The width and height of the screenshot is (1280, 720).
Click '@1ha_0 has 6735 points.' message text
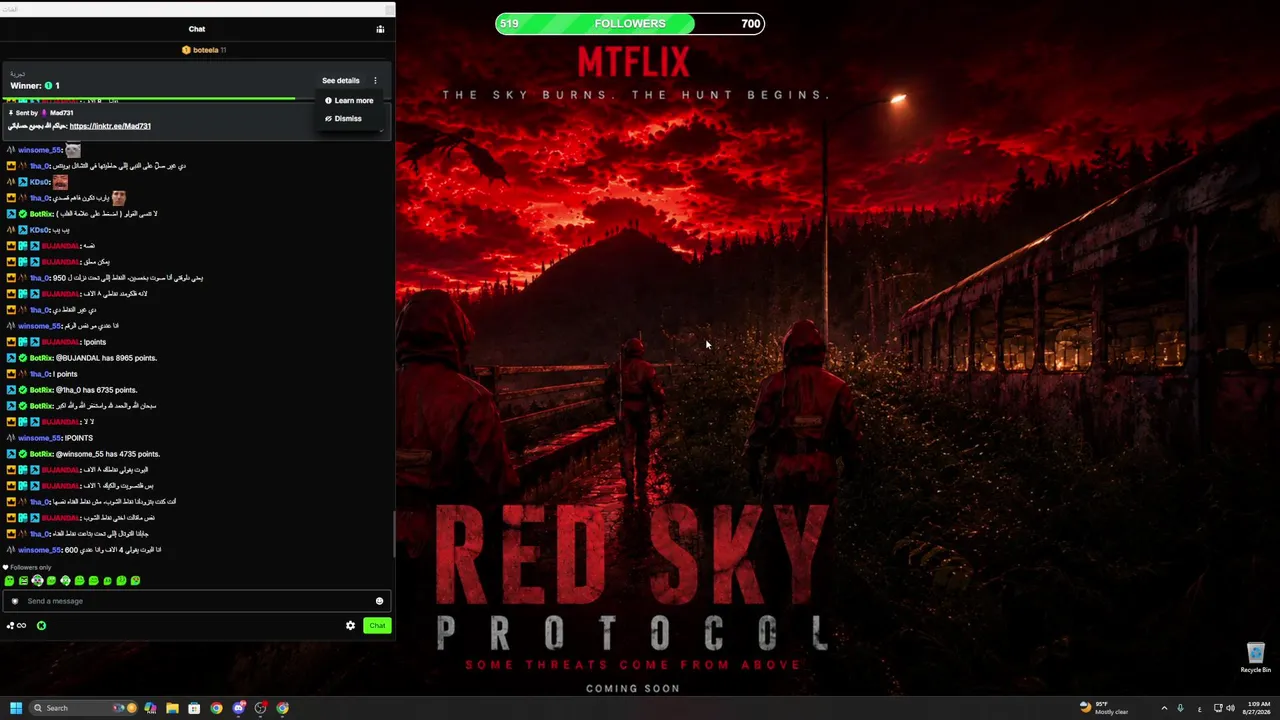(97, 390)
